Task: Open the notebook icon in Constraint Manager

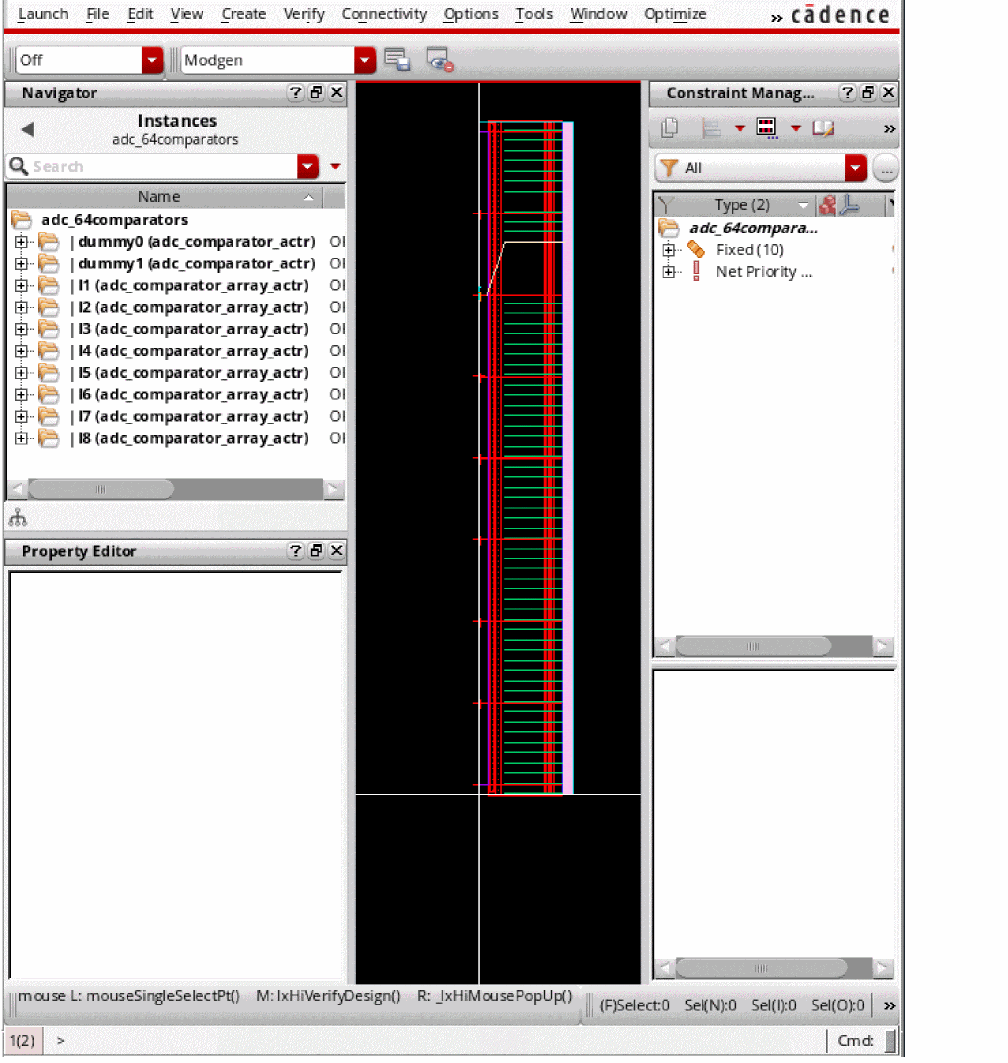Action: tap(823, 128)
